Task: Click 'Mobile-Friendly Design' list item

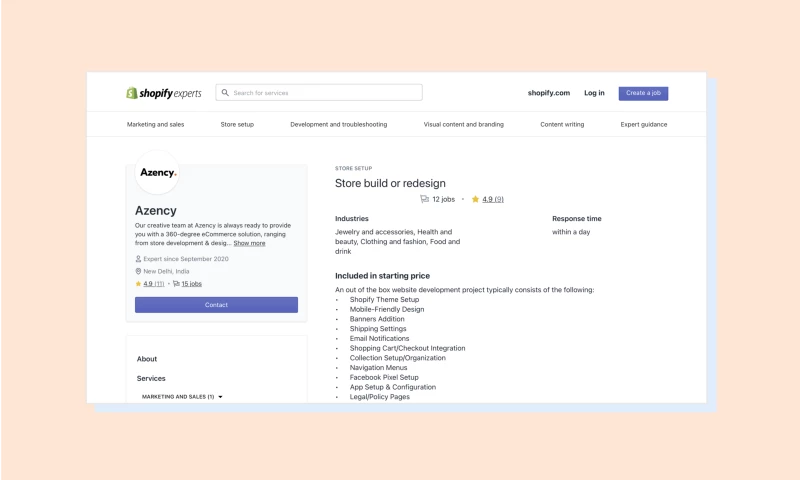Action: click(x=387, y=309)
